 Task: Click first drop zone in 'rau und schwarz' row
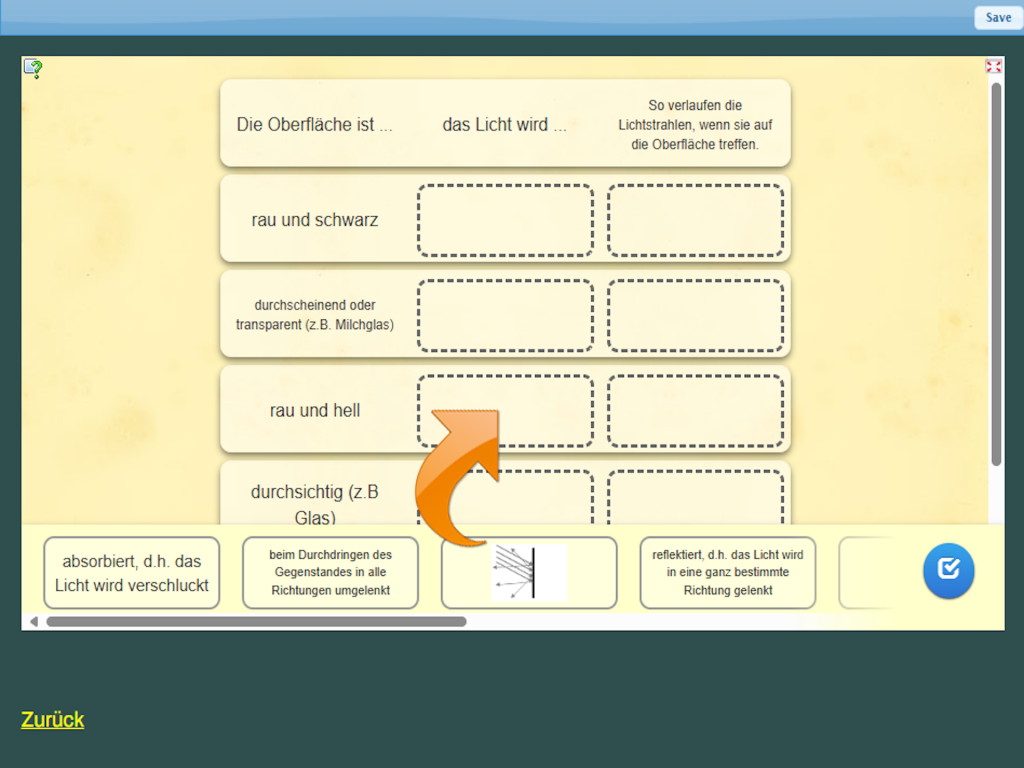click(x=505, y=220)
